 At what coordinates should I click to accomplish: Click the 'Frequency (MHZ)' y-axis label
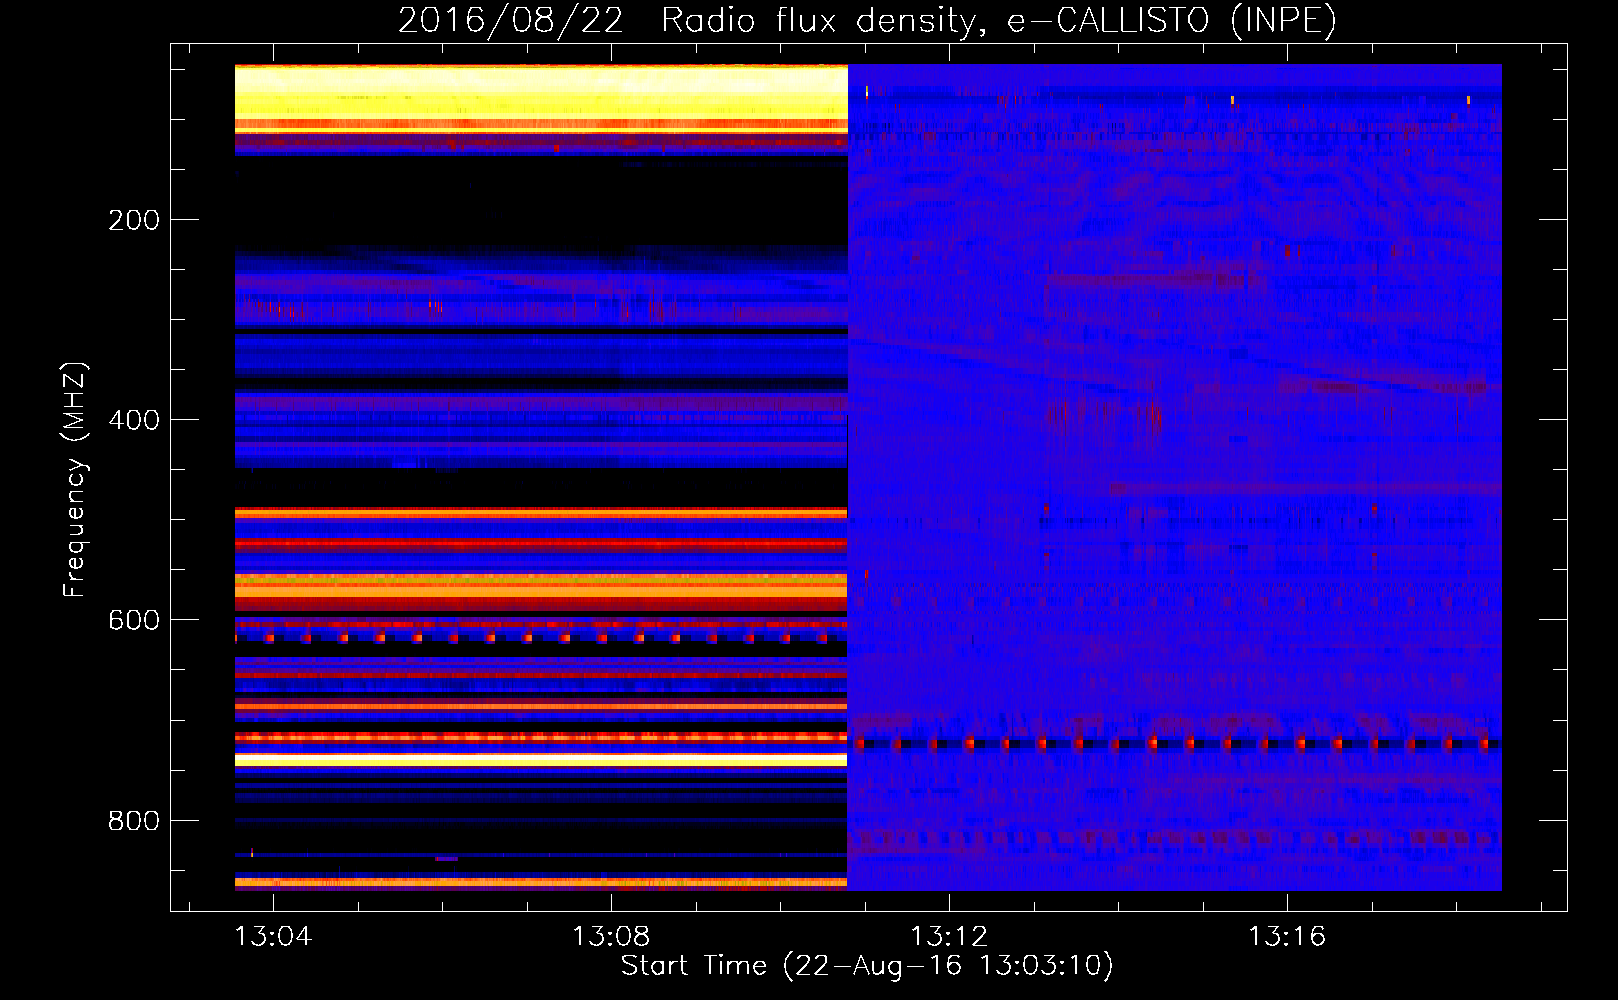pos(75,480)
